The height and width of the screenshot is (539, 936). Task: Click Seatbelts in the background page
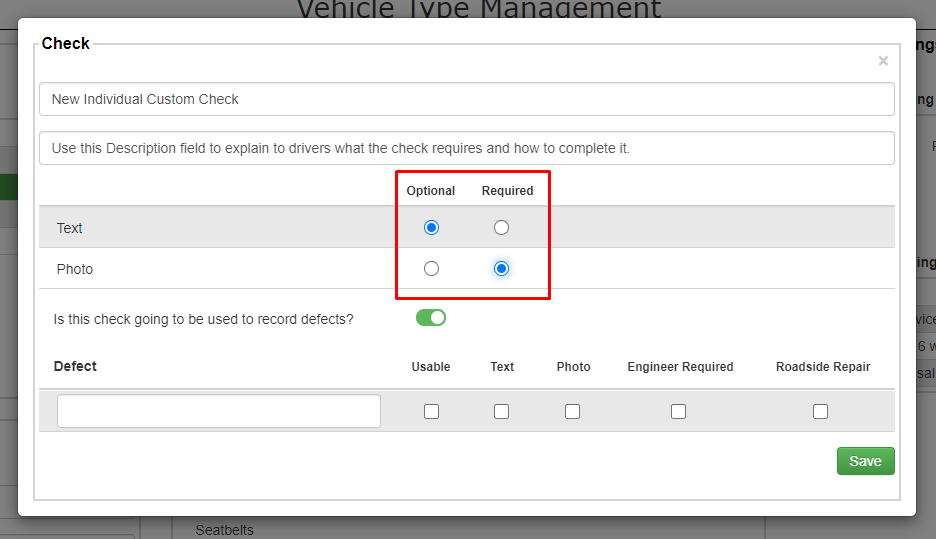(x=224, y=530)
